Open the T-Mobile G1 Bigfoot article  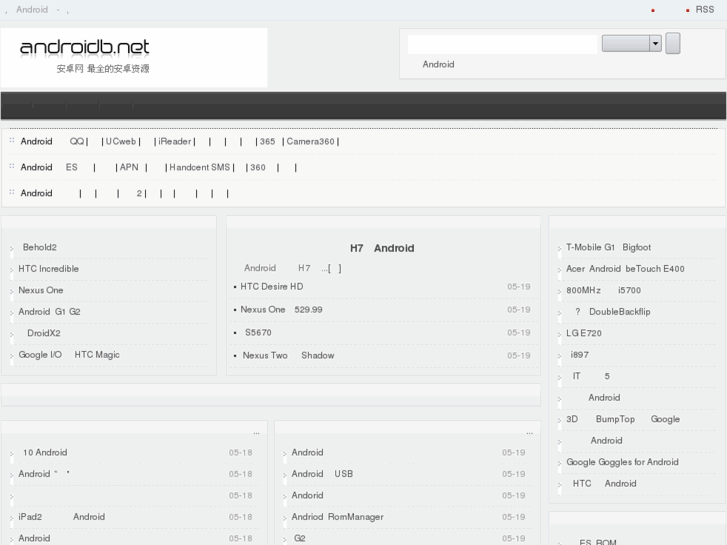tap(608, 247)
